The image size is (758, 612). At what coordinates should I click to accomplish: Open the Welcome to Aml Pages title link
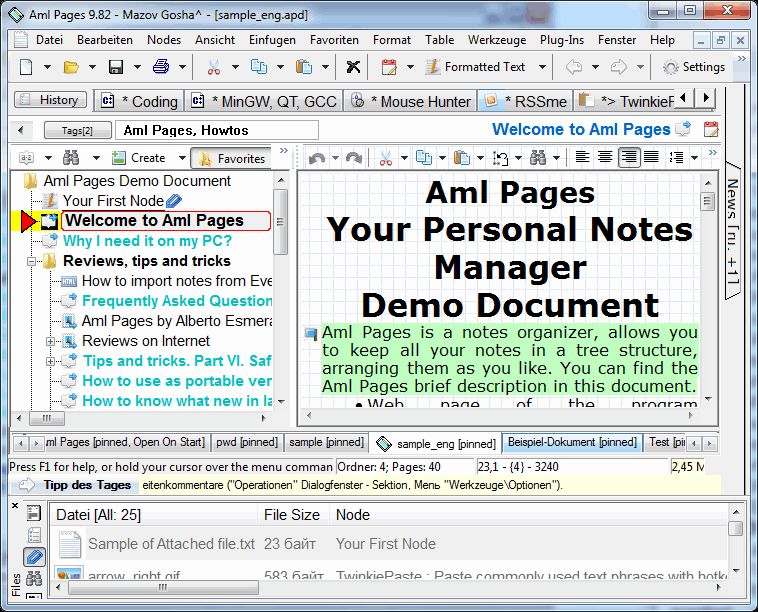click(581, 129)
